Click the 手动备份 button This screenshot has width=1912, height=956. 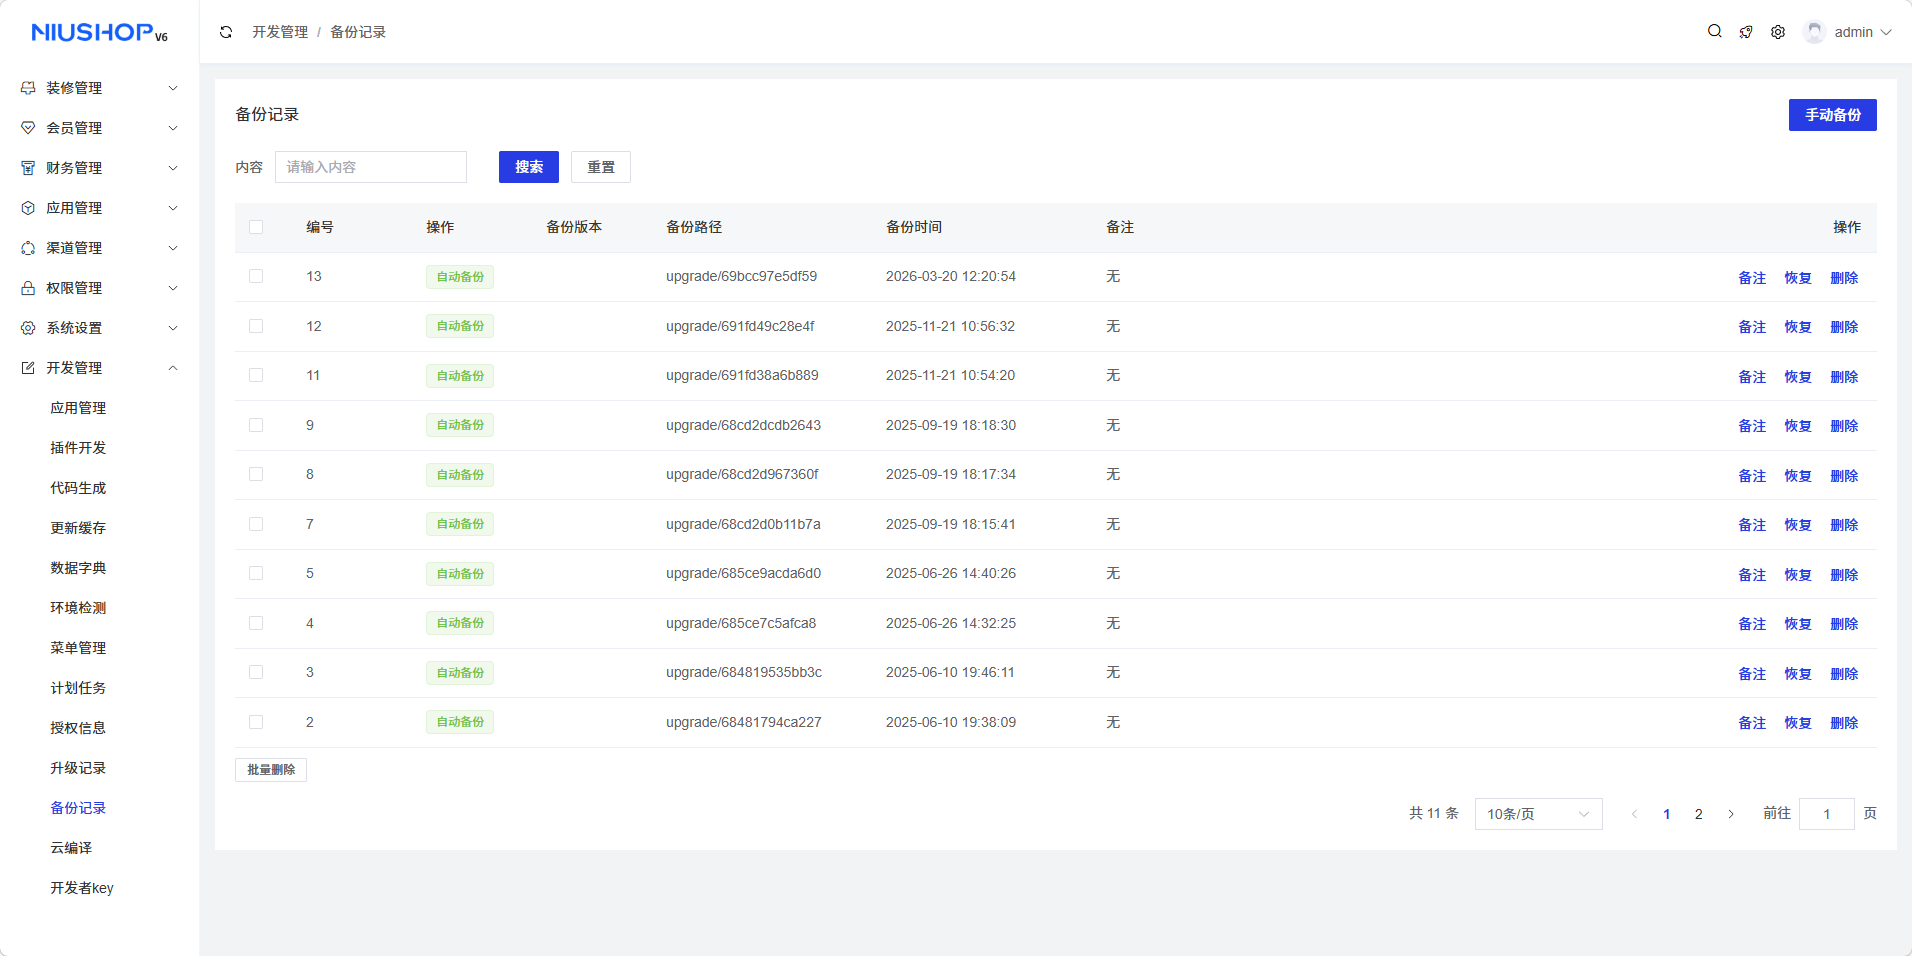point(1832,115)
